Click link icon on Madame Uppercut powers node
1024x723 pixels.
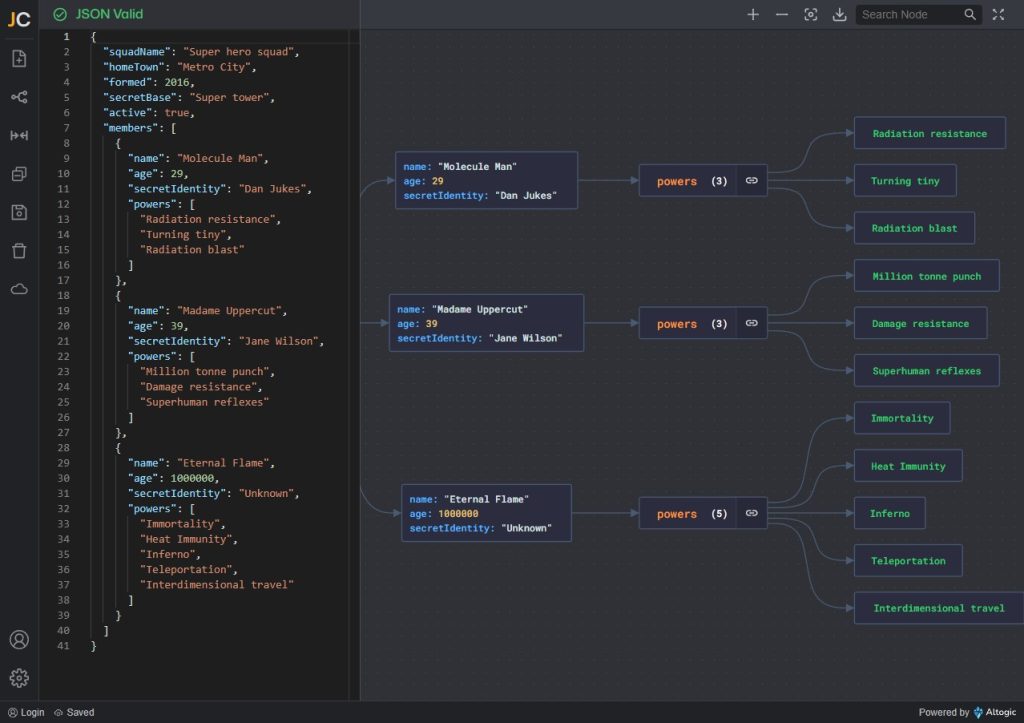(x=752, y=323)
